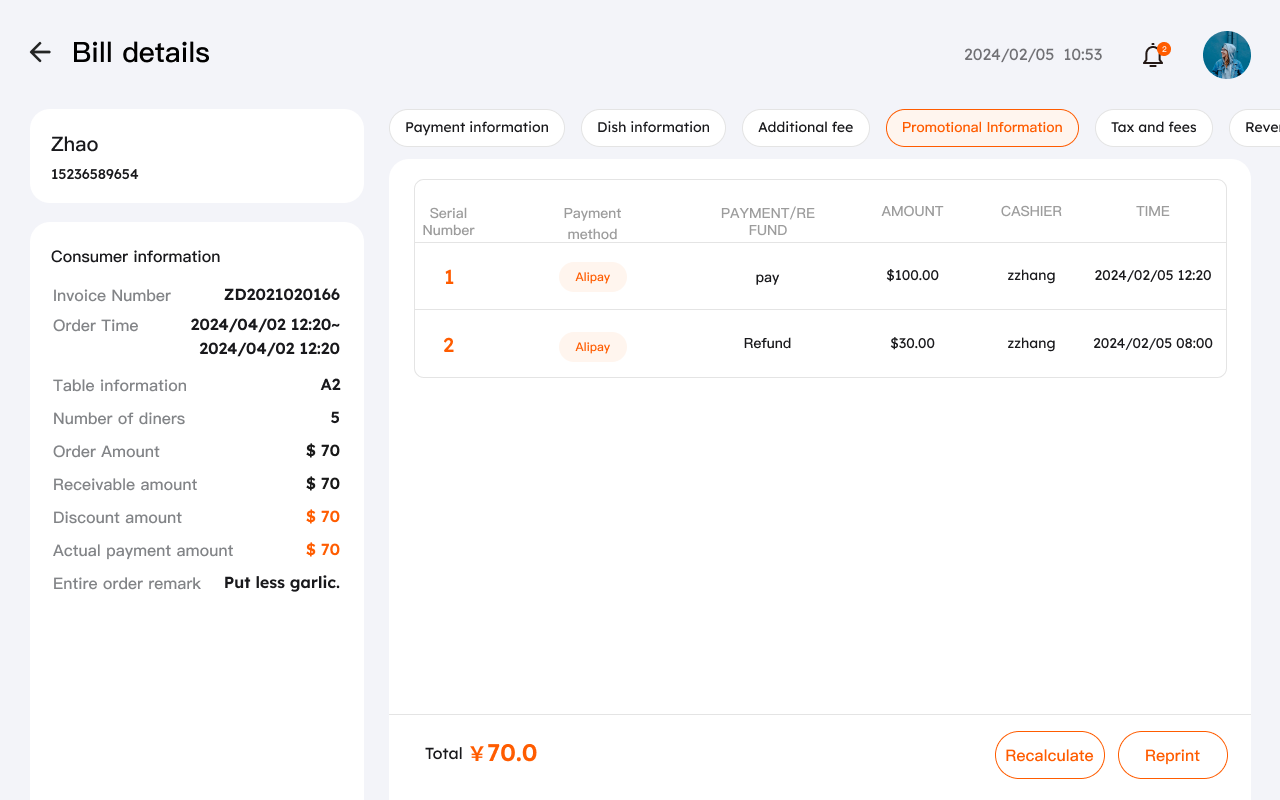Click the invoice number ZD2021020166
The height and width of the screenshot is (800, 1280).
tap(282, 295)
